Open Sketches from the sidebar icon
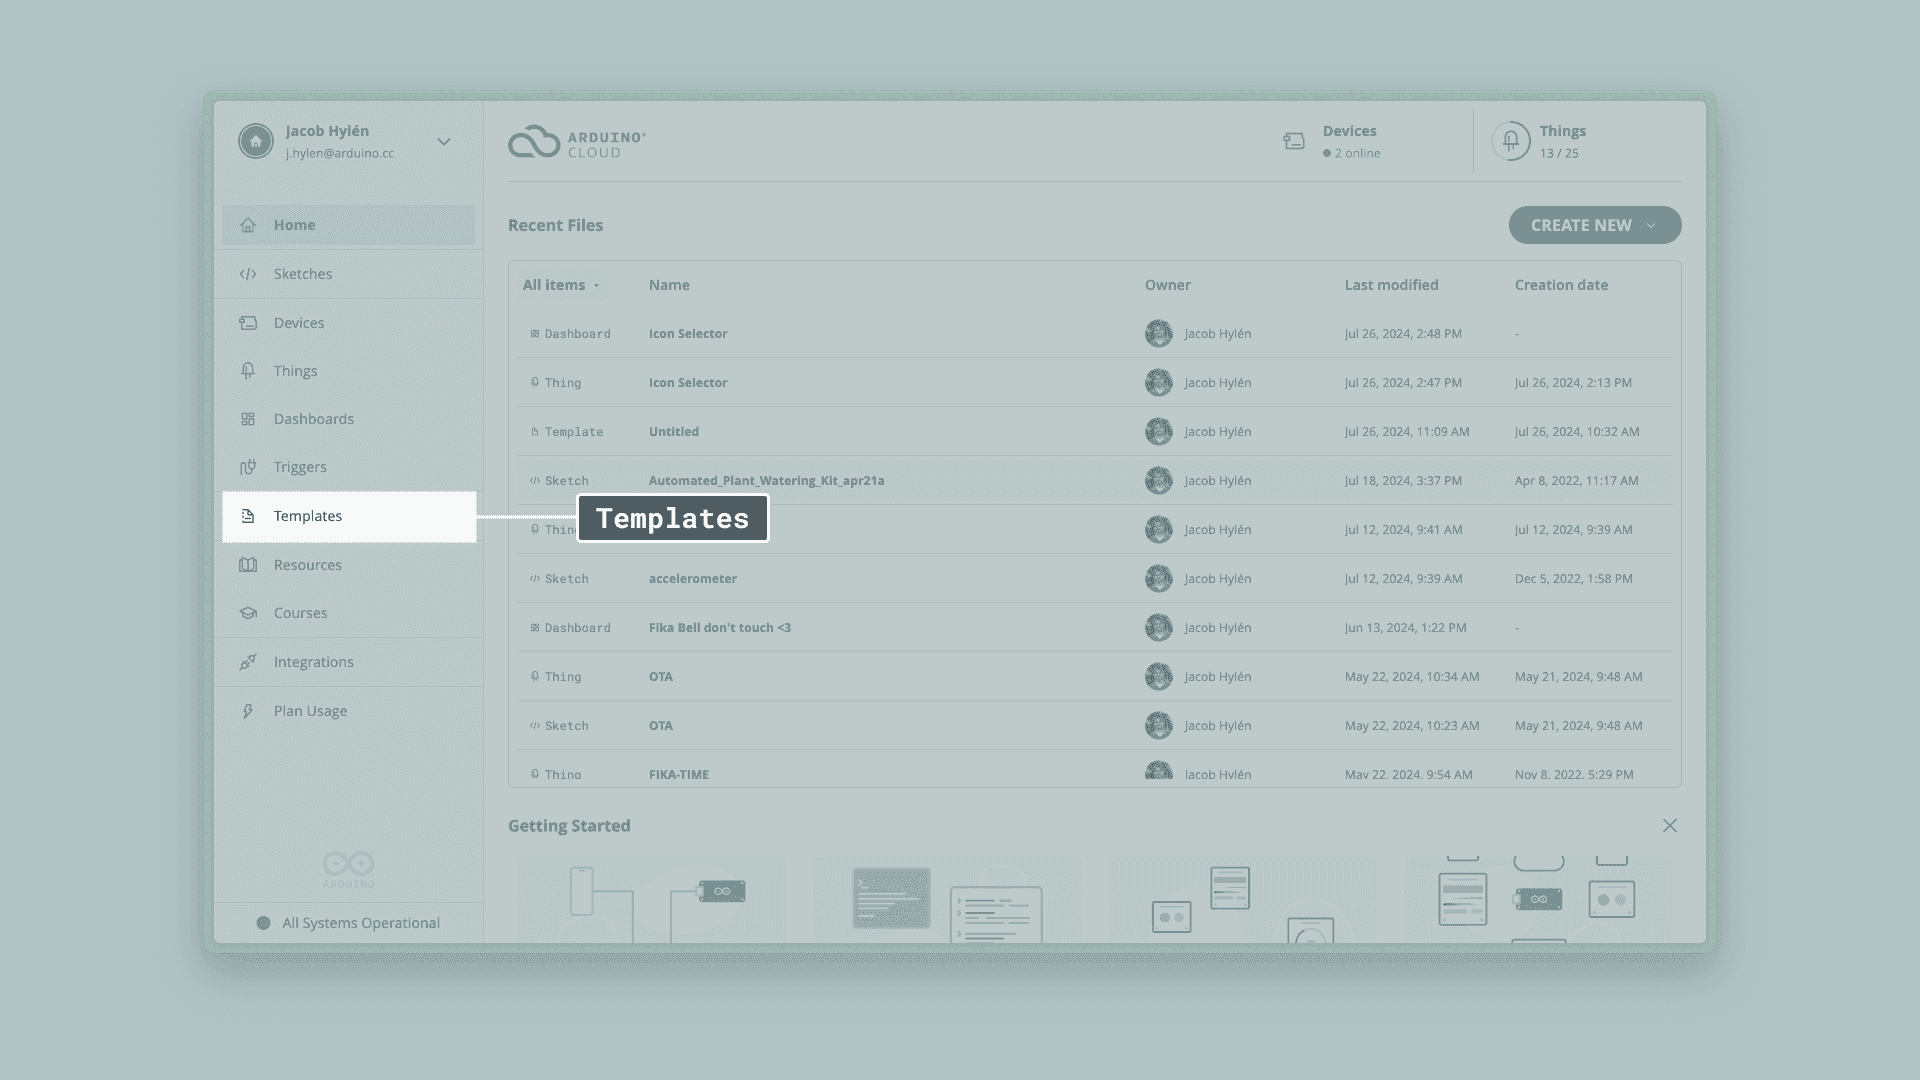1920x1080 pixels. point(248,273)
